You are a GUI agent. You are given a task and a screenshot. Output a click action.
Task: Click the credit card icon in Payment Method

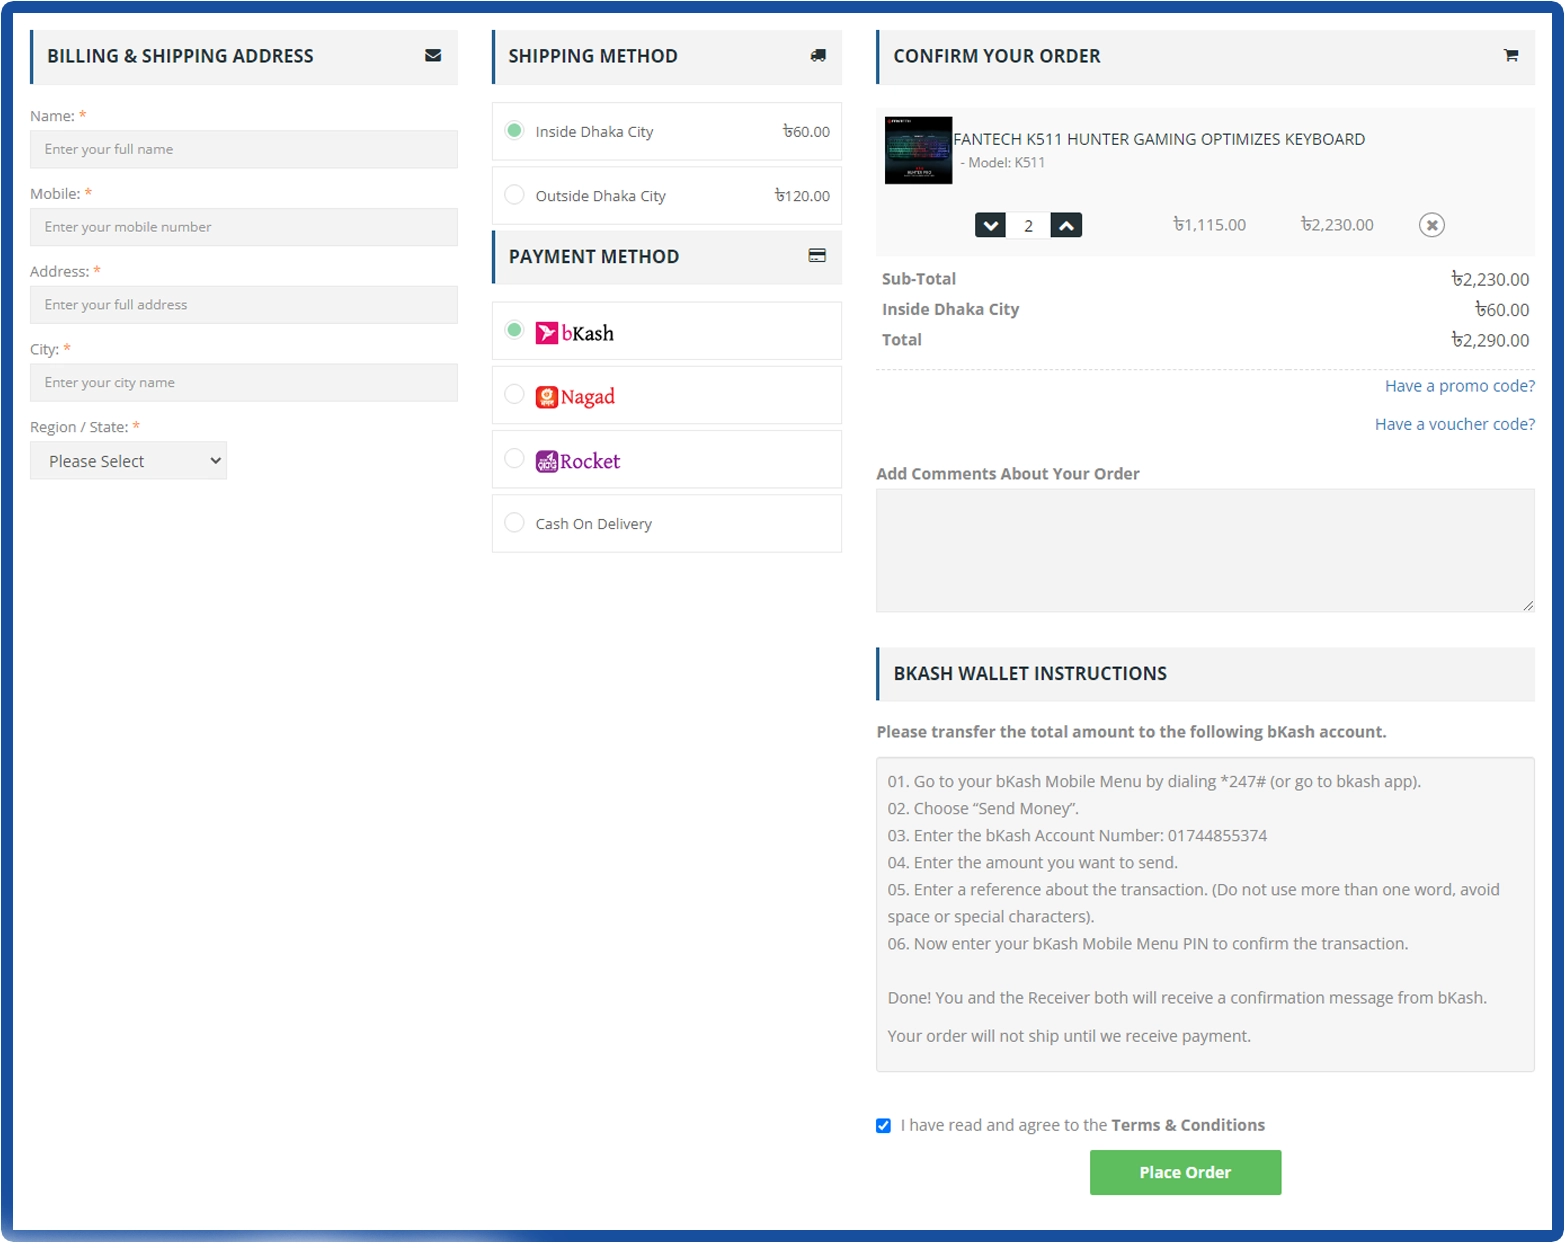coord(817,256)
